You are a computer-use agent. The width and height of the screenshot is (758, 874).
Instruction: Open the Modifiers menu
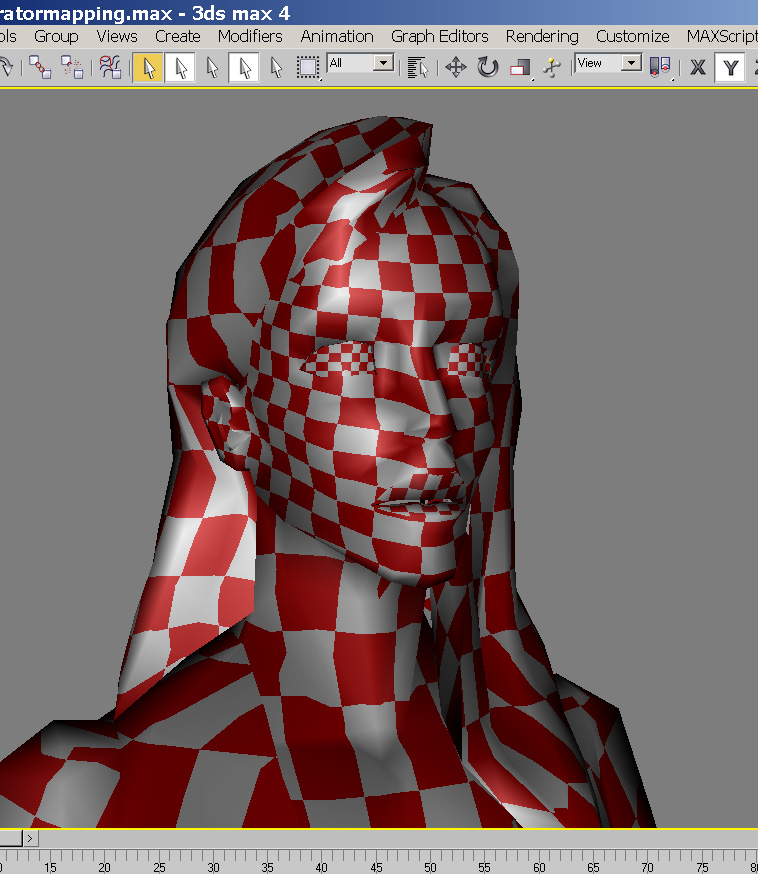coord(250,36)
